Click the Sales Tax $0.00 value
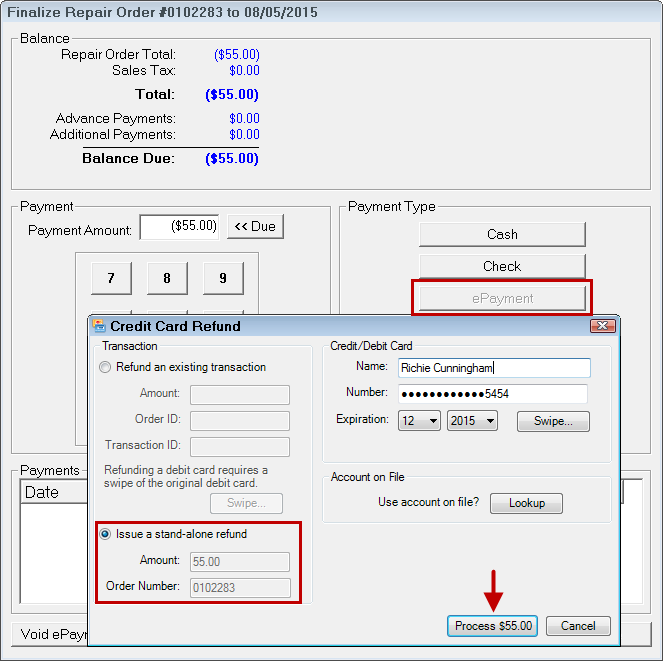The height and width of the screenshot is (661, 663). click(x=244, y=71)
